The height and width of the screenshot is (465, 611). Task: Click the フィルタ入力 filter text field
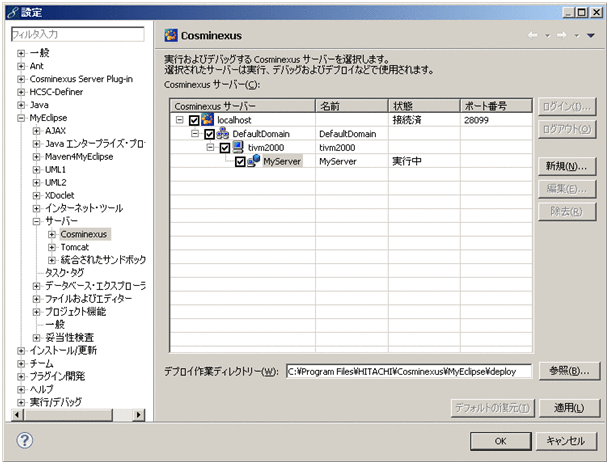[78, 34]
